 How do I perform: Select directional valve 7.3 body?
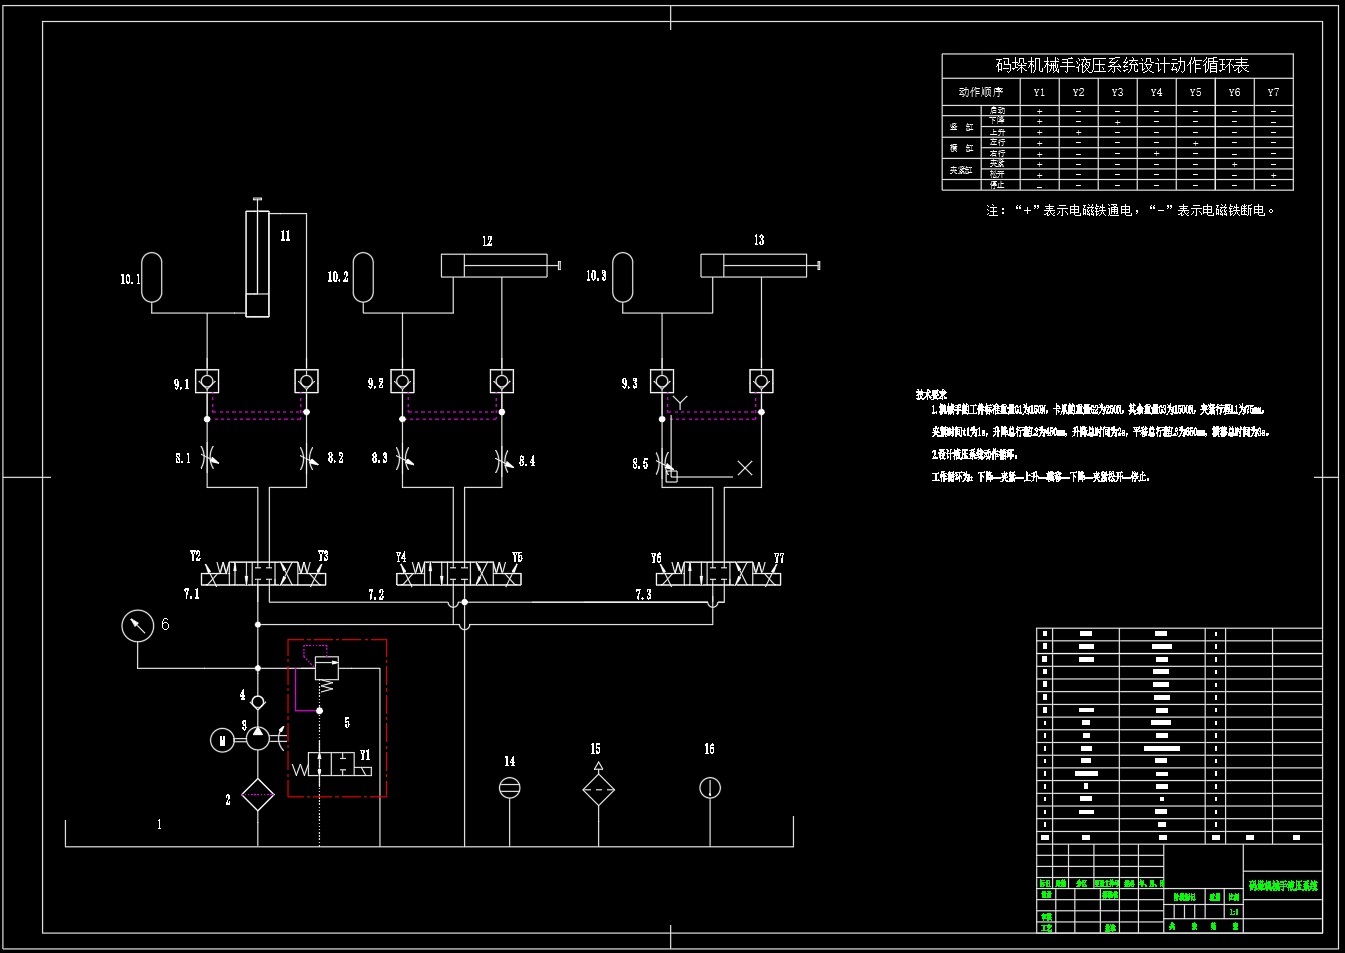coord(718,574)
